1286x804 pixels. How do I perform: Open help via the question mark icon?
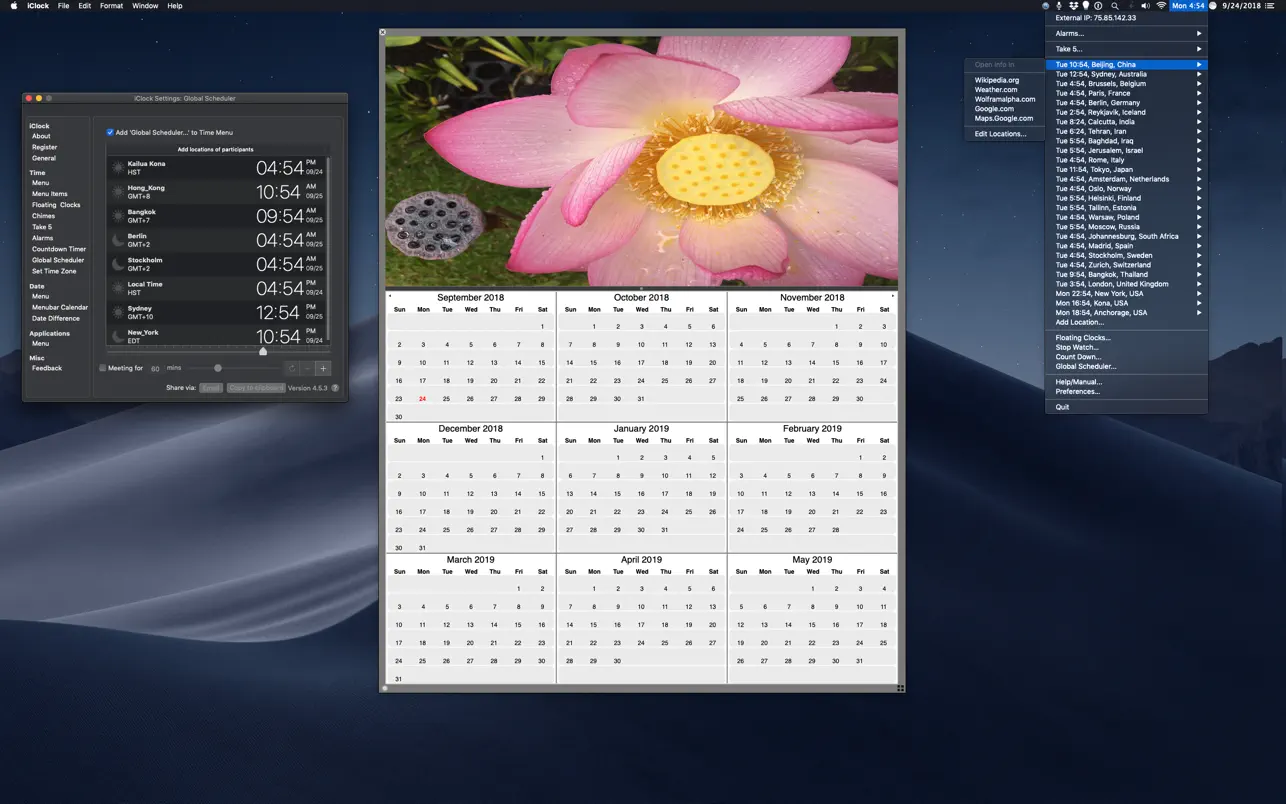[335, 388]
